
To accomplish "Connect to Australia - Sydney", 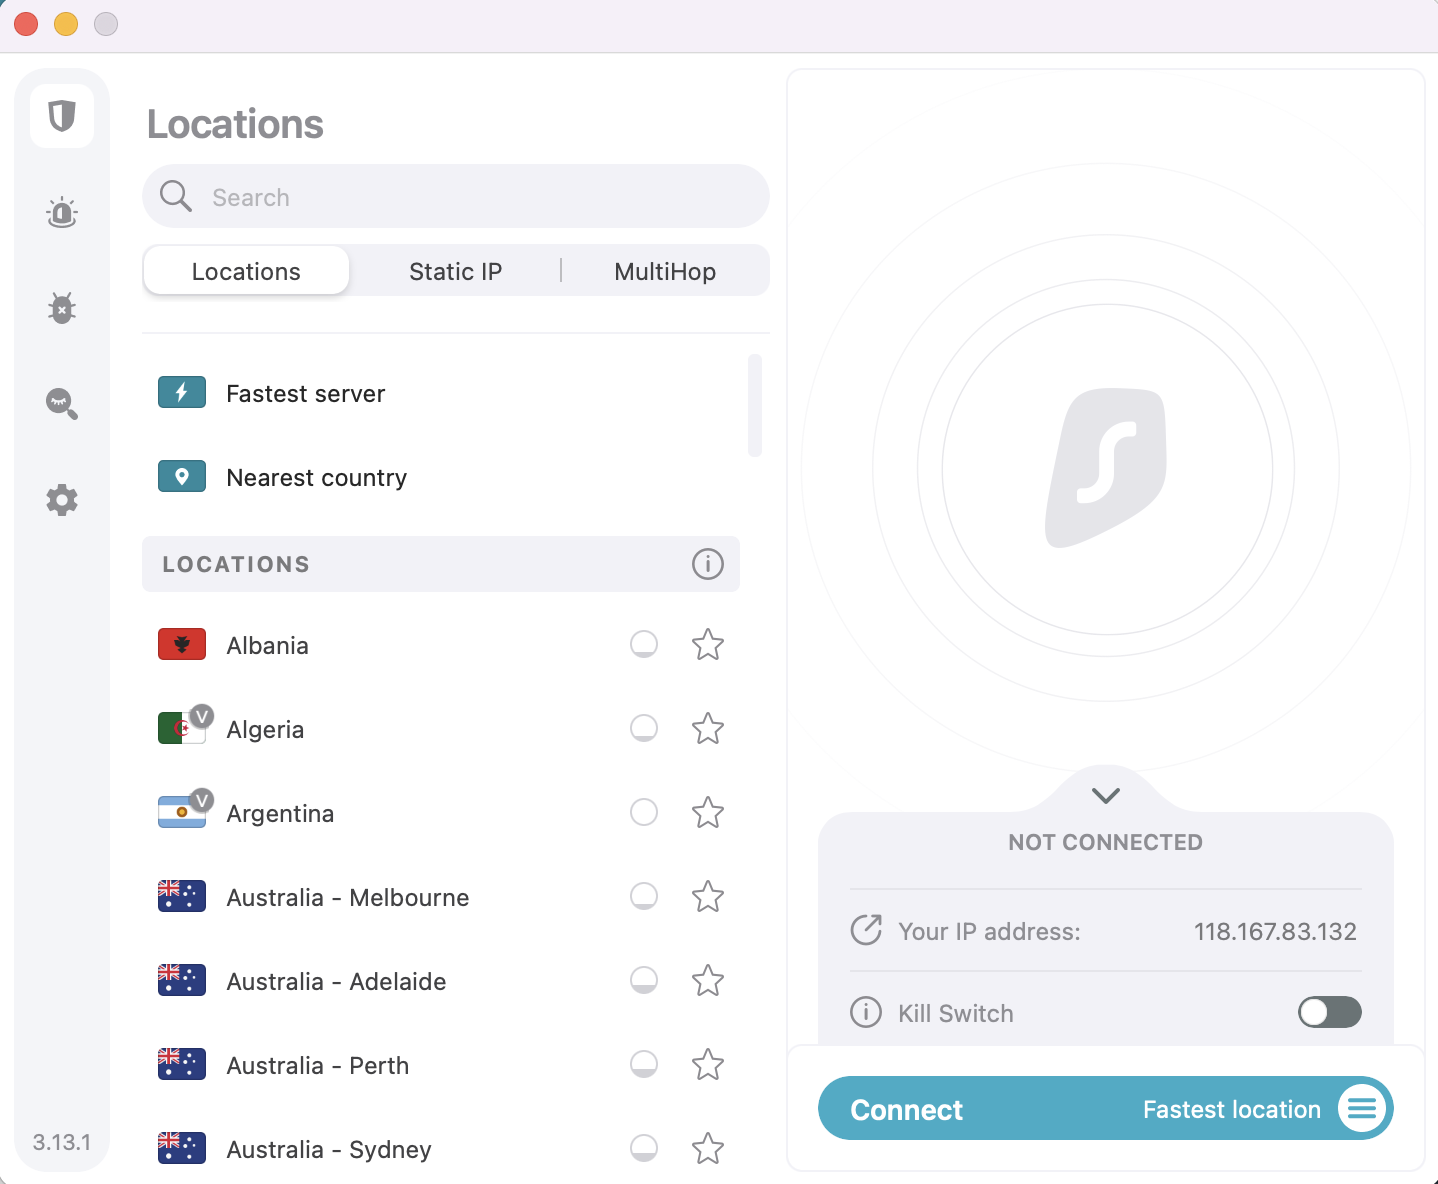I will pos(442,1149).
